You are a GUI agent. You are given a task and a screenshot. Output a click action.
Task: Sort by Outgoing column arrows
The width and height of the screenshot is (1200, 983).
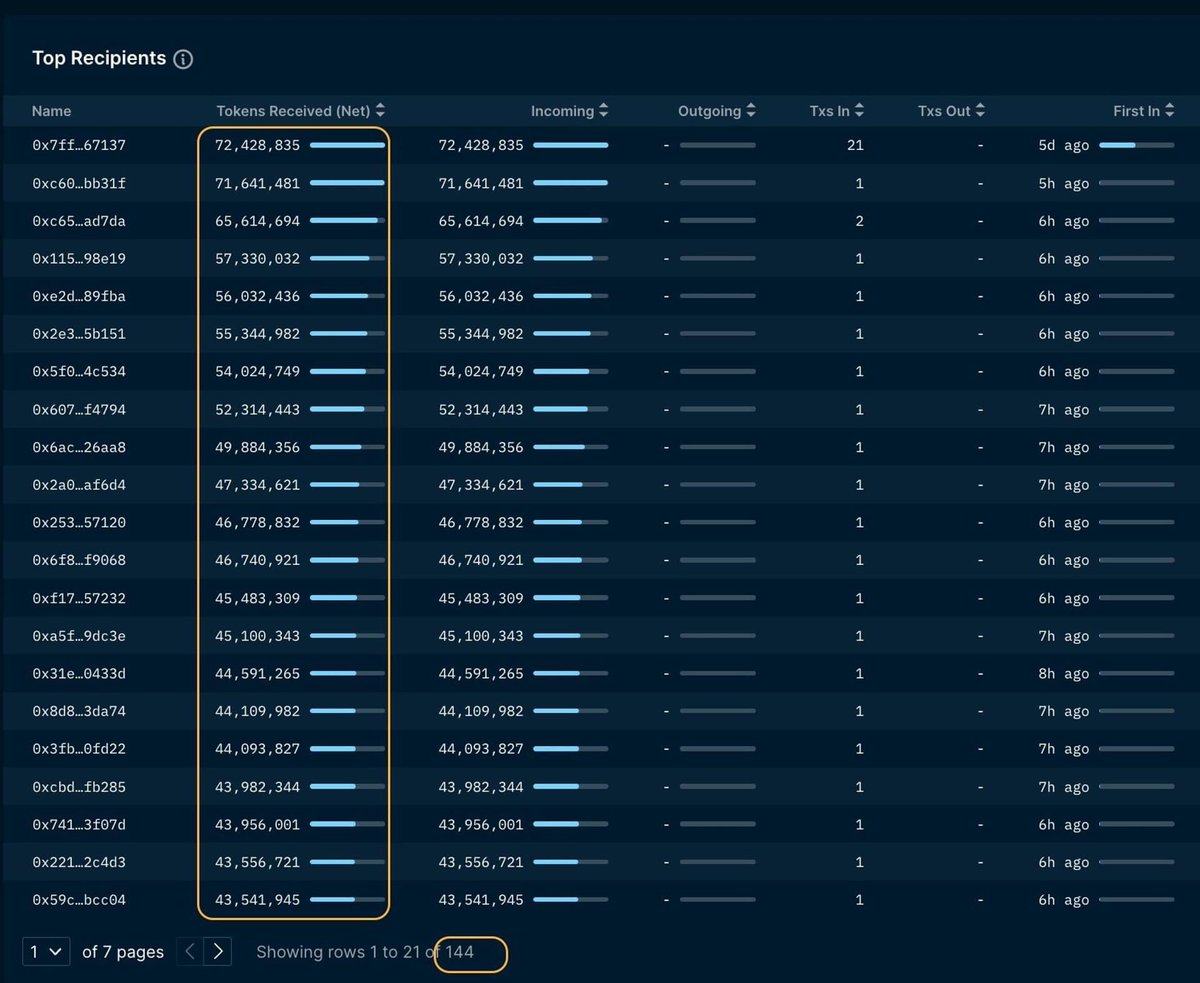coord(751,111)
